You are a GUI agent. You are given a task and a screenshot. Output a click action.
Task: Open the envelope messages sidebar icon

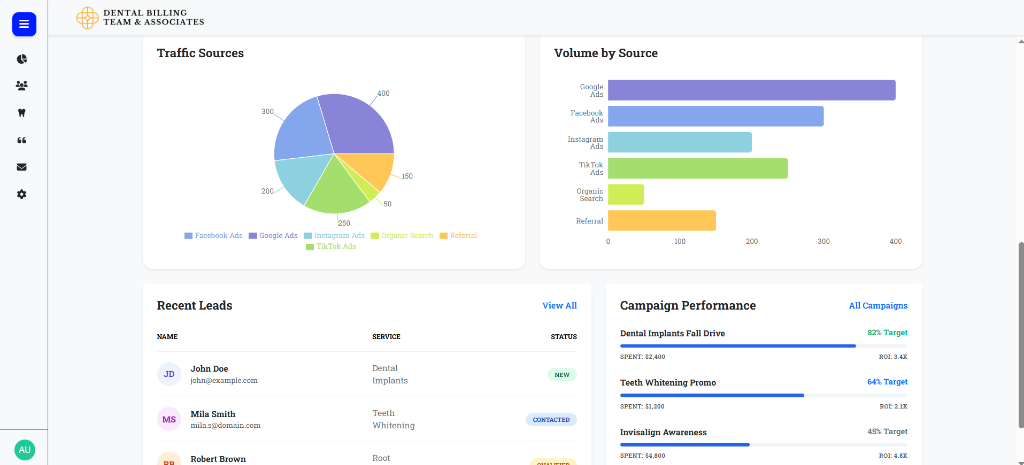click(22, 167)
